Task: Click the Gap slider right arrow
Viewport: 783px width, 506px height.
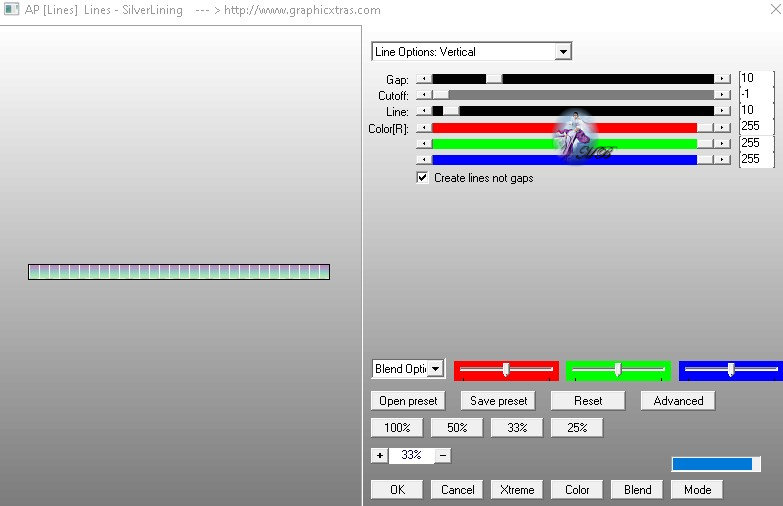Action: point(722,79)
